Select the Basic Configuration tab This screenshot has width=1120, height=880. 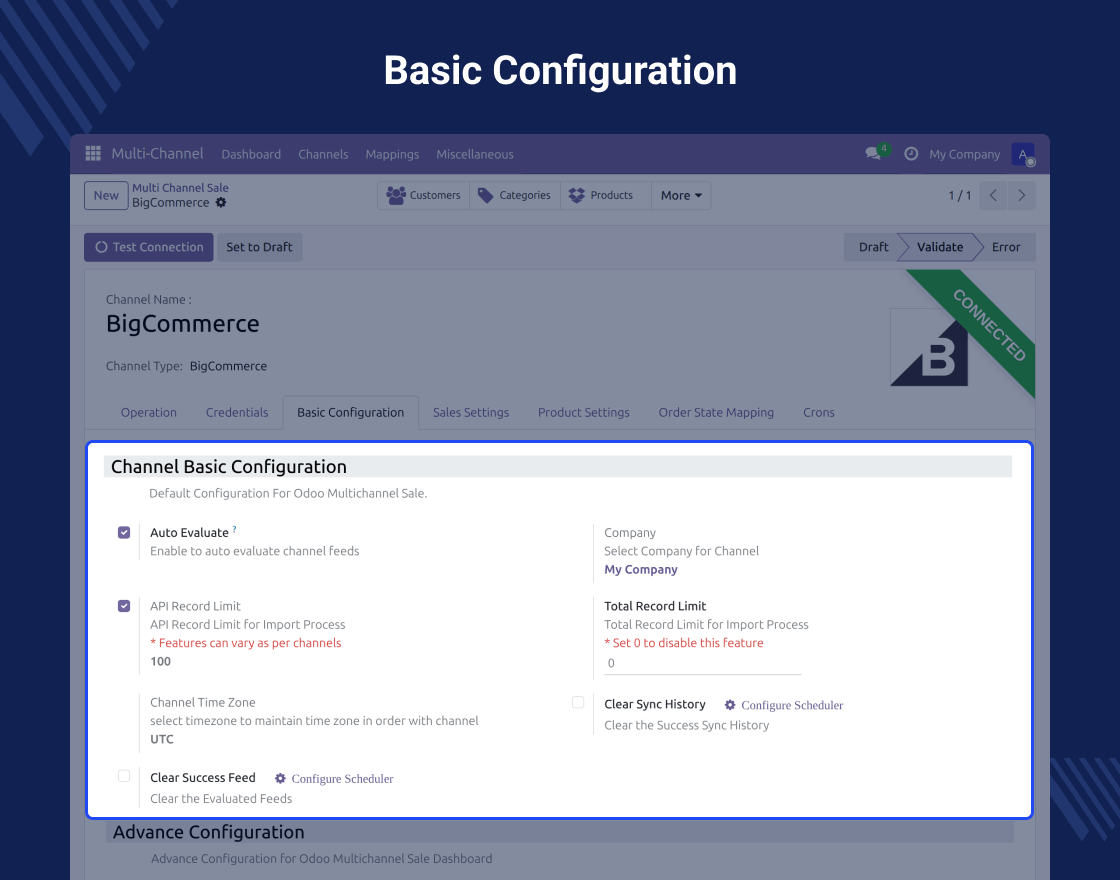tap(351, 413)
